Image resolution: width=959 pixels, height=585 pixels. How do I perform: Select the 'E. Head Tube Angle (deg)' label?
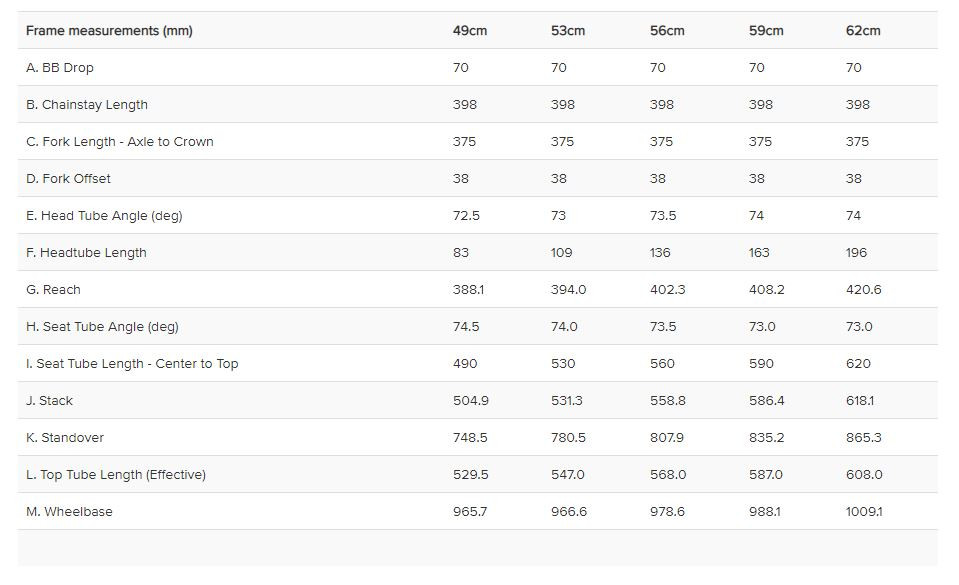(x=104, y=216)
